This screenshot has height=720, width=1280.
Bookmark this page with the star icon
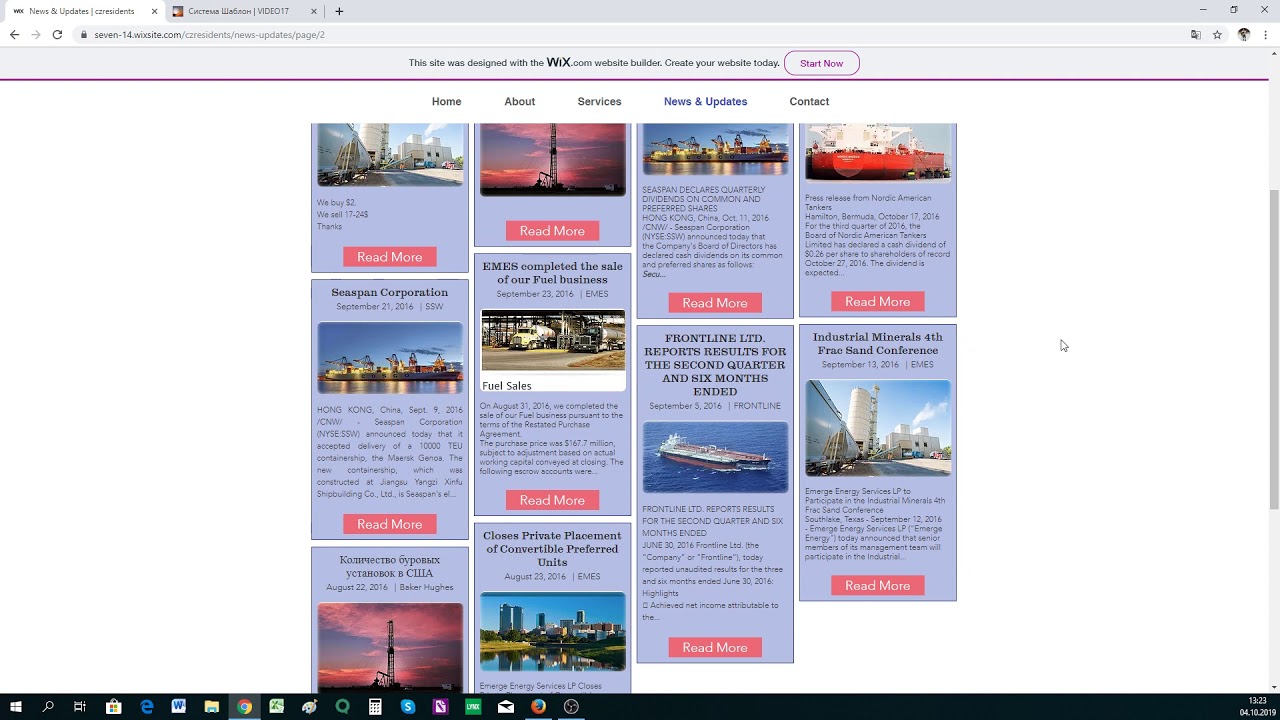pos(1217,34)
